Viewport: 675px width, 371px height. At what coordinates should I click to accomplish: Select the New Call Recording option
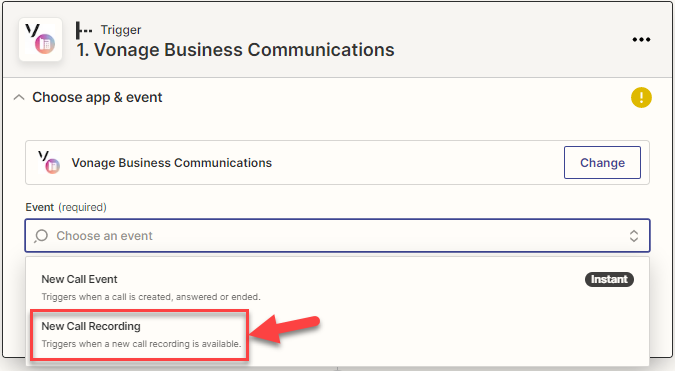point(139,335)
